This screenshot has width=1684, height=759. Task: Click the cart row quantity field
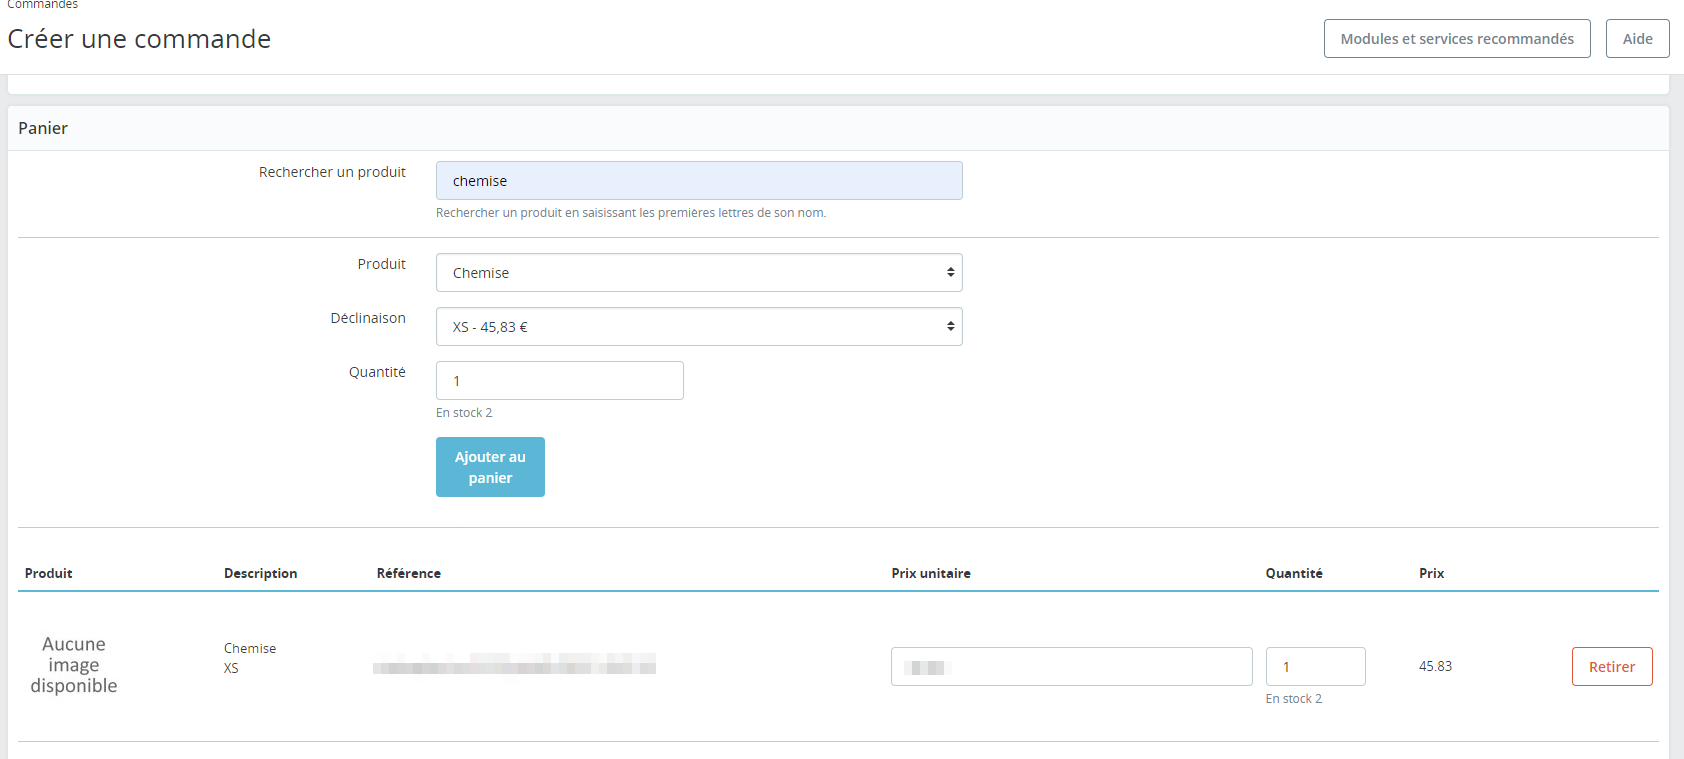pos(1315,666)
